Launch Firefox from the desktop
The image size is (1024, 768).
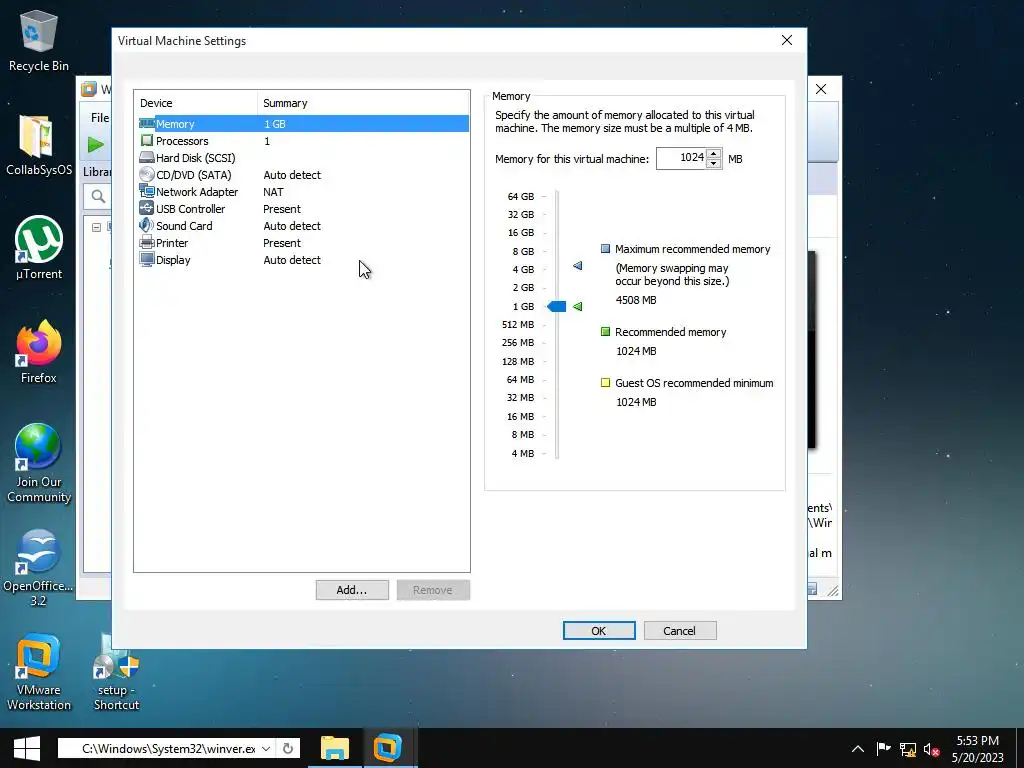coord(39,353)
